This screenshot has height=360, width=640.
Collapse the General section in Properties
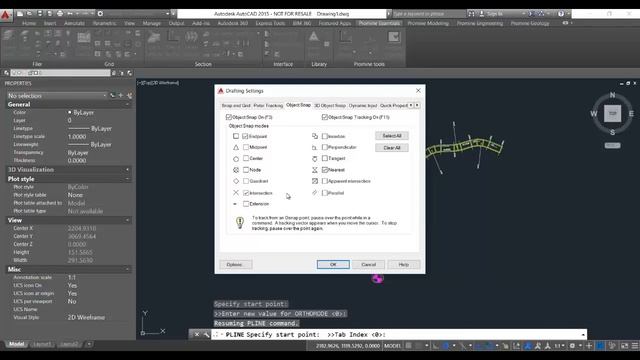tap(127, 104)
